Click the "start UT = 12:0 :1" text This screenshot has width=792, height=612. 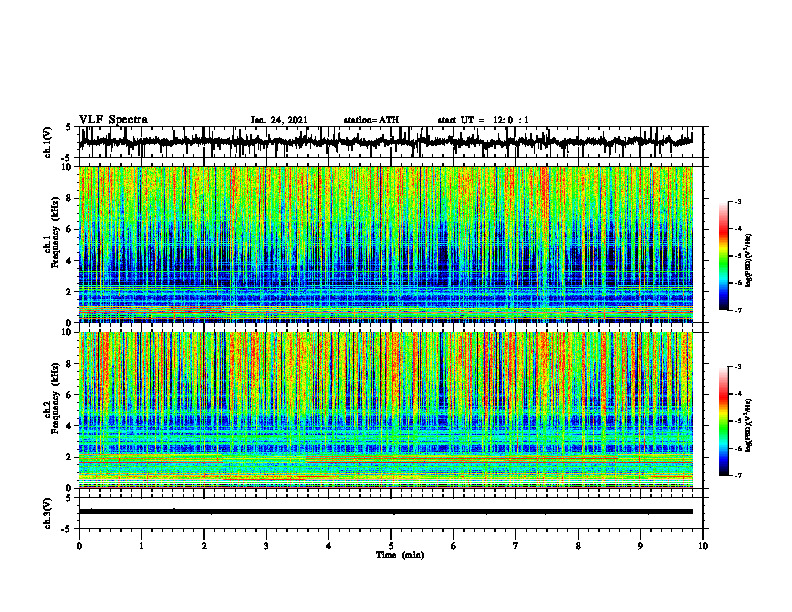pyautogui.click(x=483, y=120)
